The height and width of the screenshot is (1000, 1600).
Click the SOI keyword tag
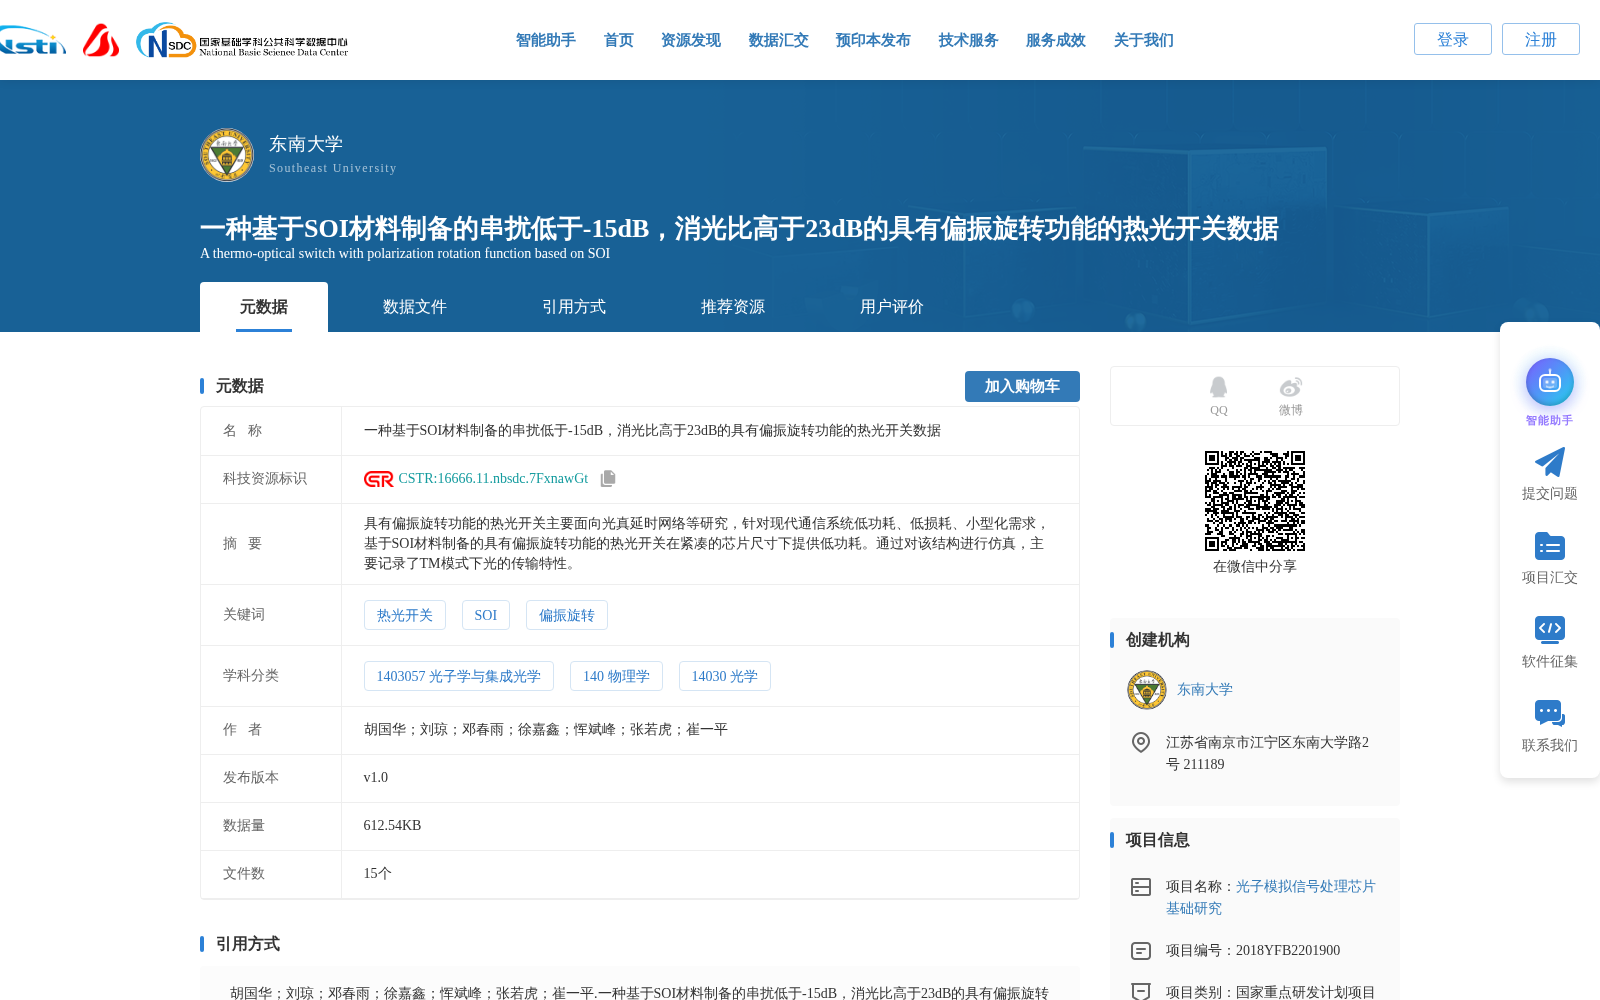[x=486, y=615]
